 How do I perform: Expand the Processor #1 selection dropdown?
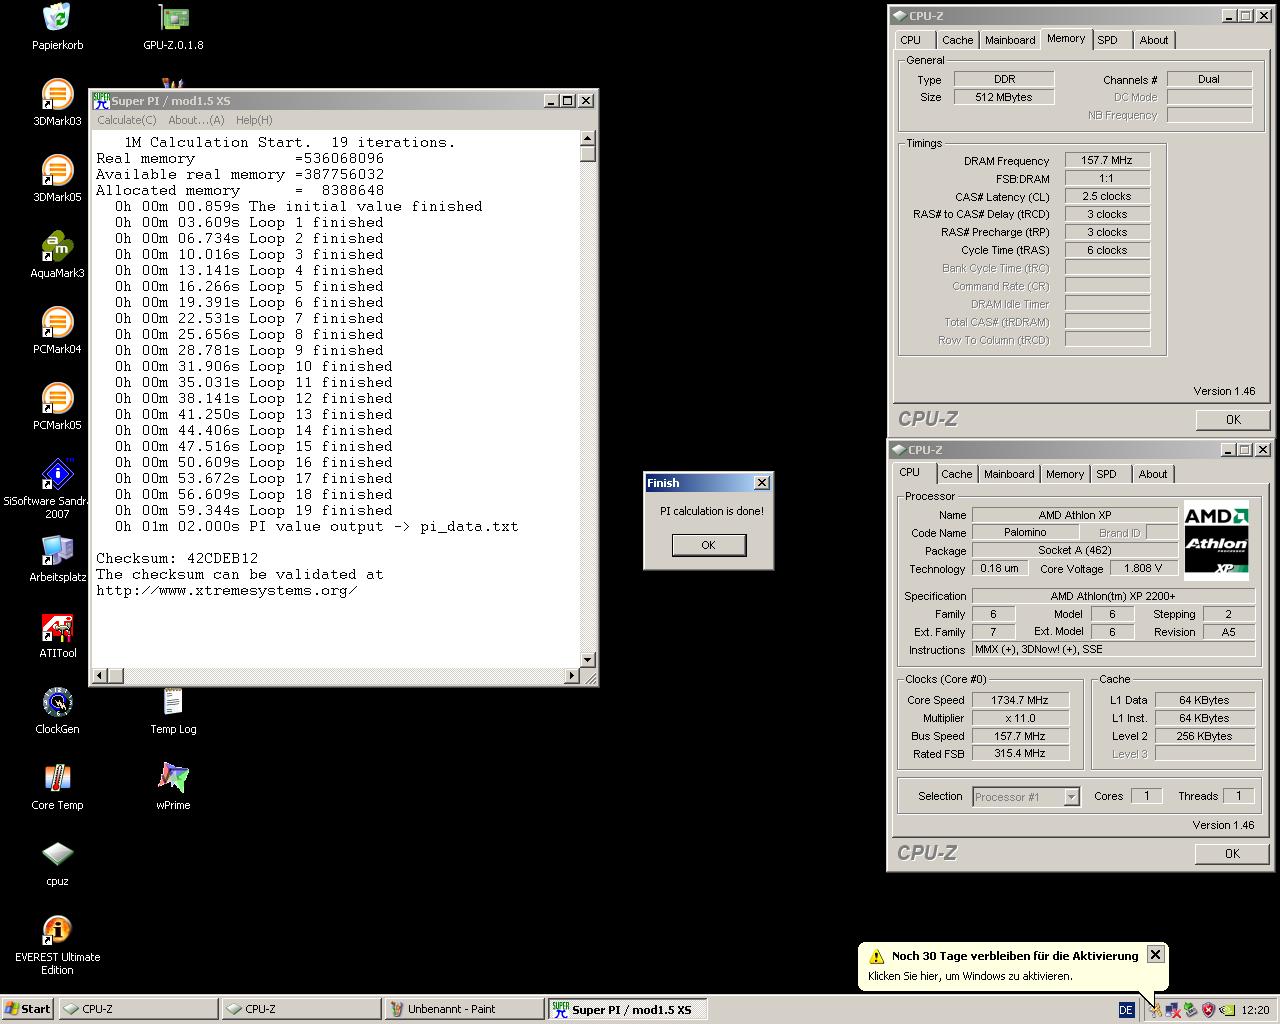click(x=1071, y=797)
